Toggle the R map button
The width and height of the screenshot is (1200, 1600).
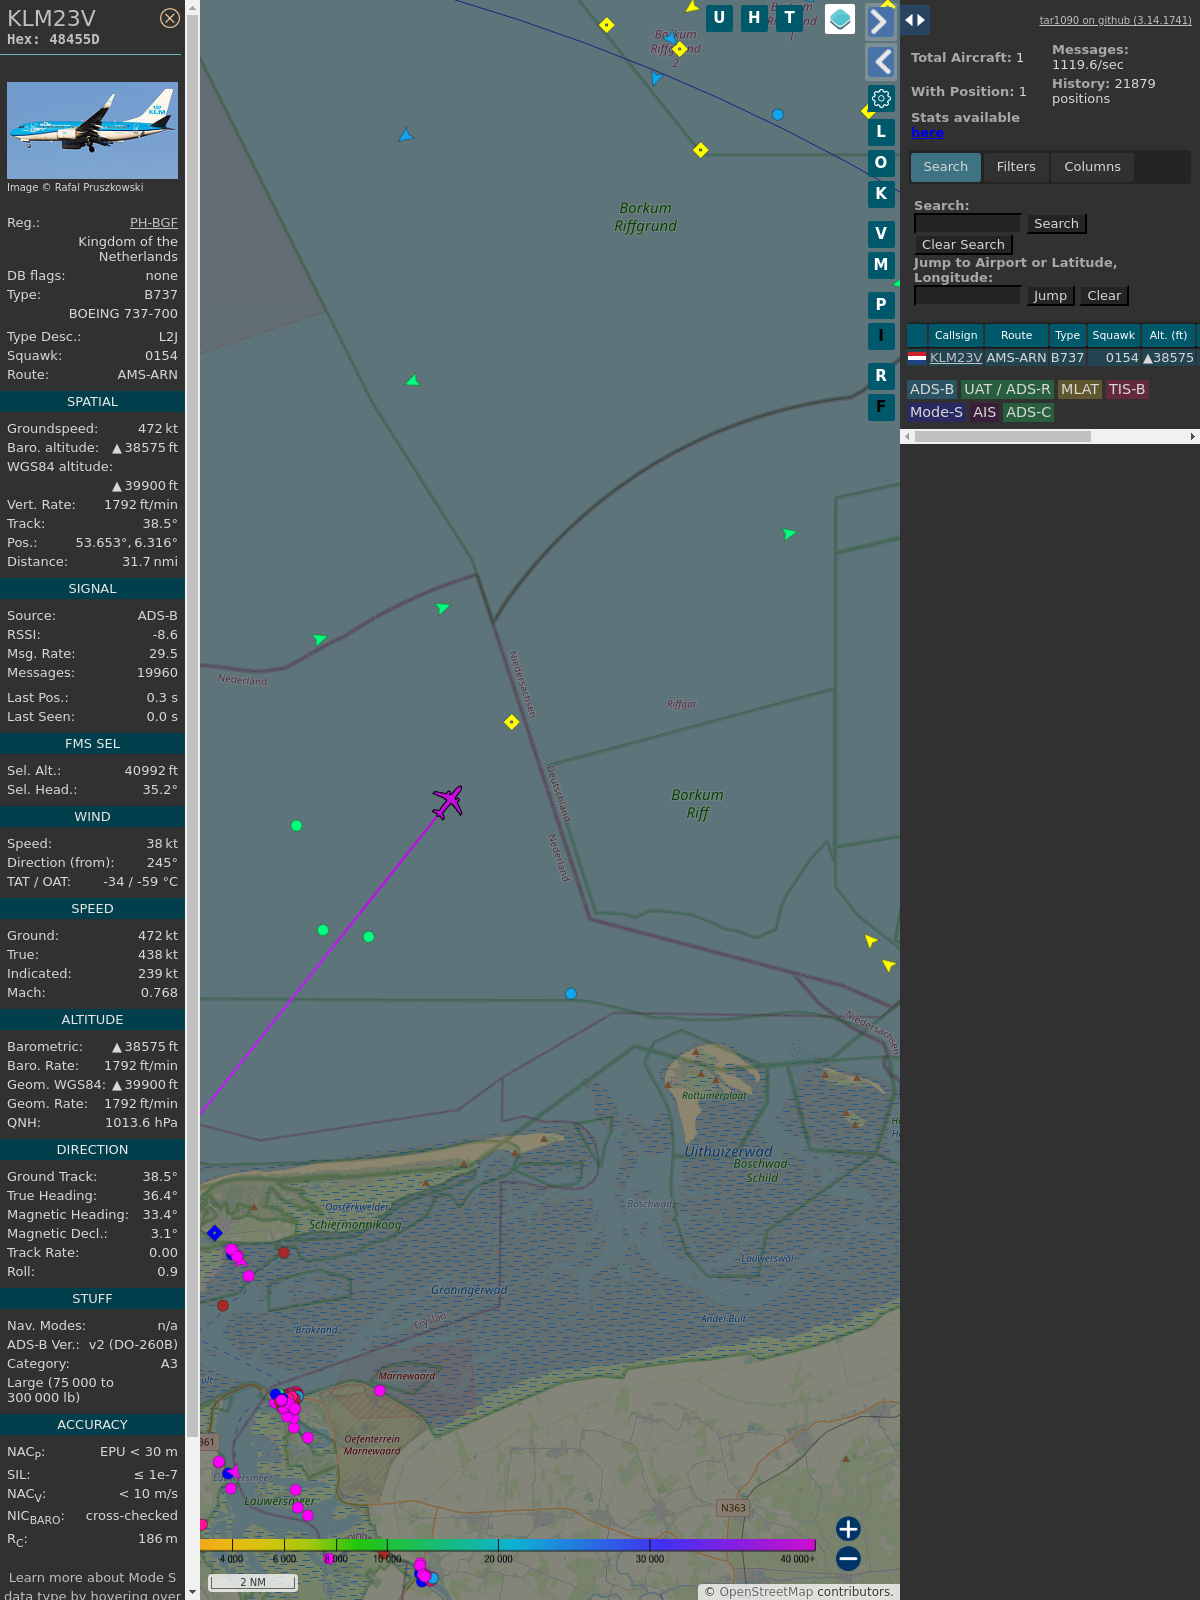click(x=881, y=376)
